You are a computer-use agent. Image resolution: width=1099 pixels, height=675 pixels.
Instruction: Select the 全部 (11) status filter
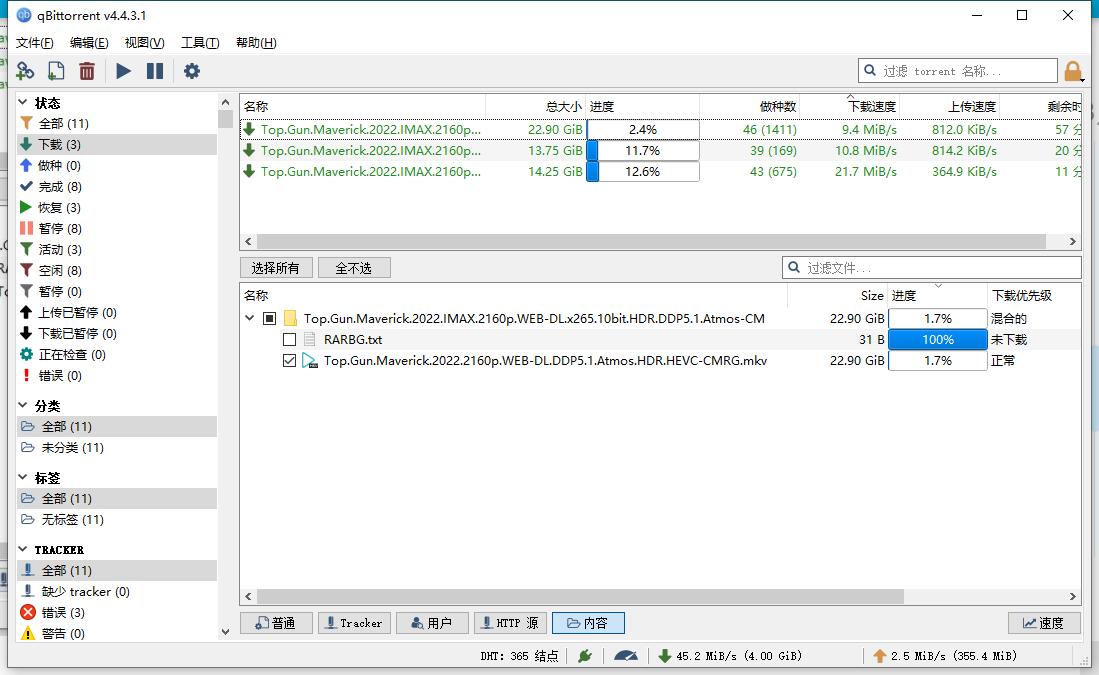[116, 123]
